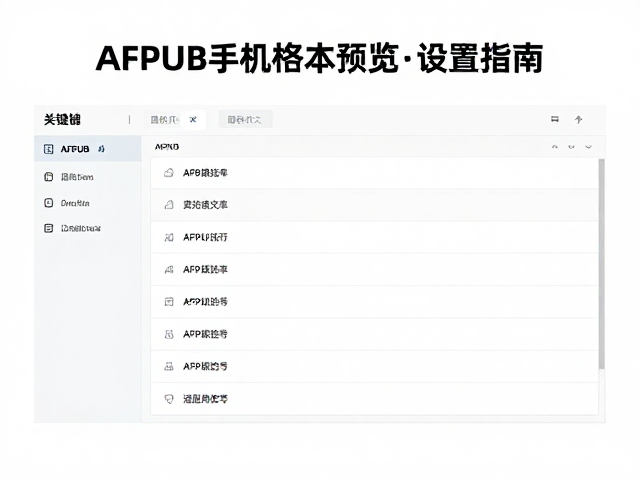The image size is (640, 480).
Task: Select the second list row label ending 文库
Action: [205, 205]
